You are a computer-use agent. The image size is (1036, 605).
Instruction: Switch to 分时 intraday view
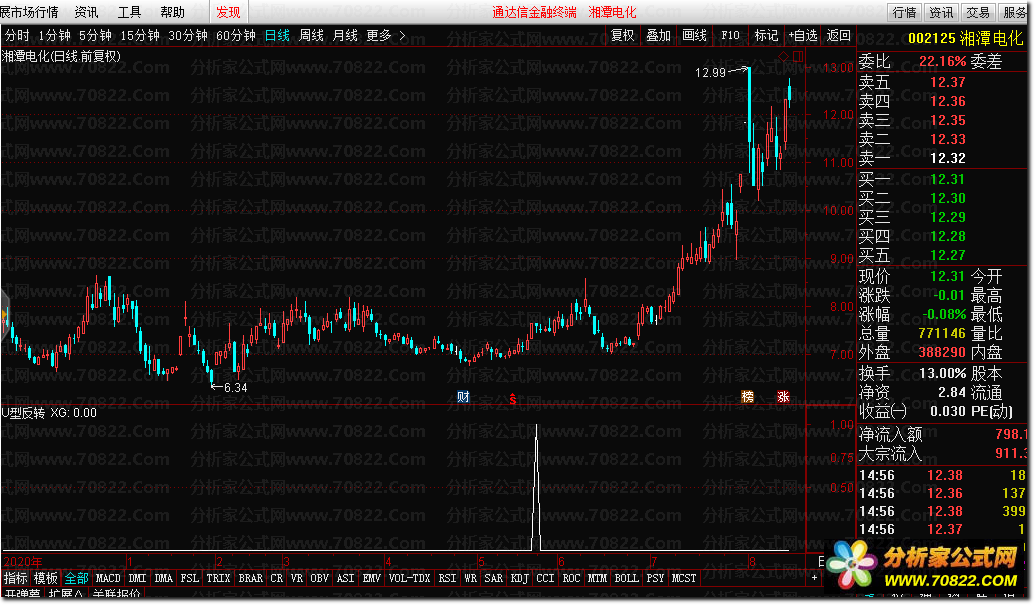click(x=17, y=36)
